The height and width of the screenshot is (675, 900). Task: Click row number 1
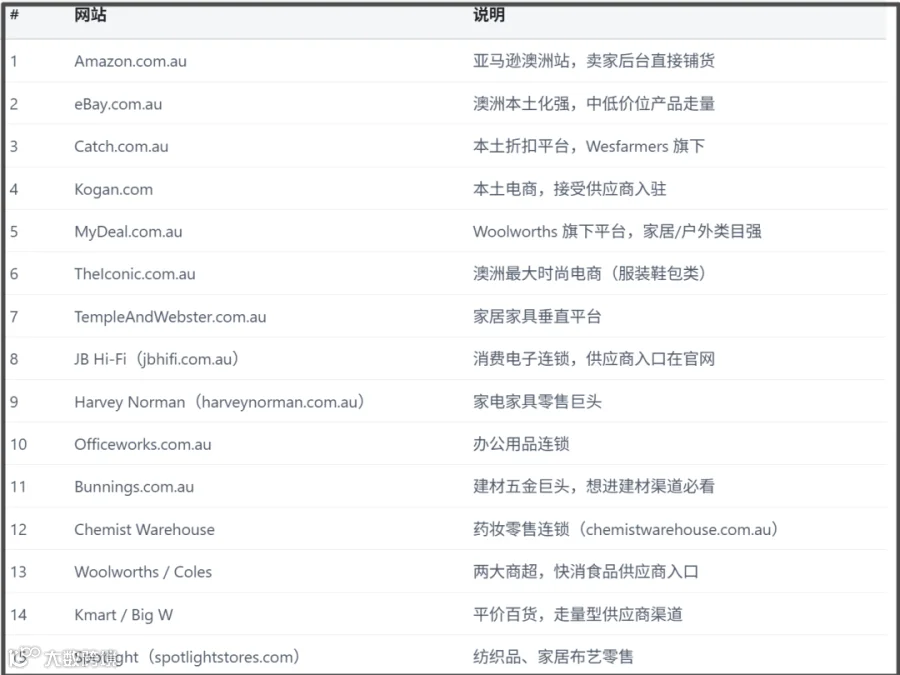tap(14, 61)
